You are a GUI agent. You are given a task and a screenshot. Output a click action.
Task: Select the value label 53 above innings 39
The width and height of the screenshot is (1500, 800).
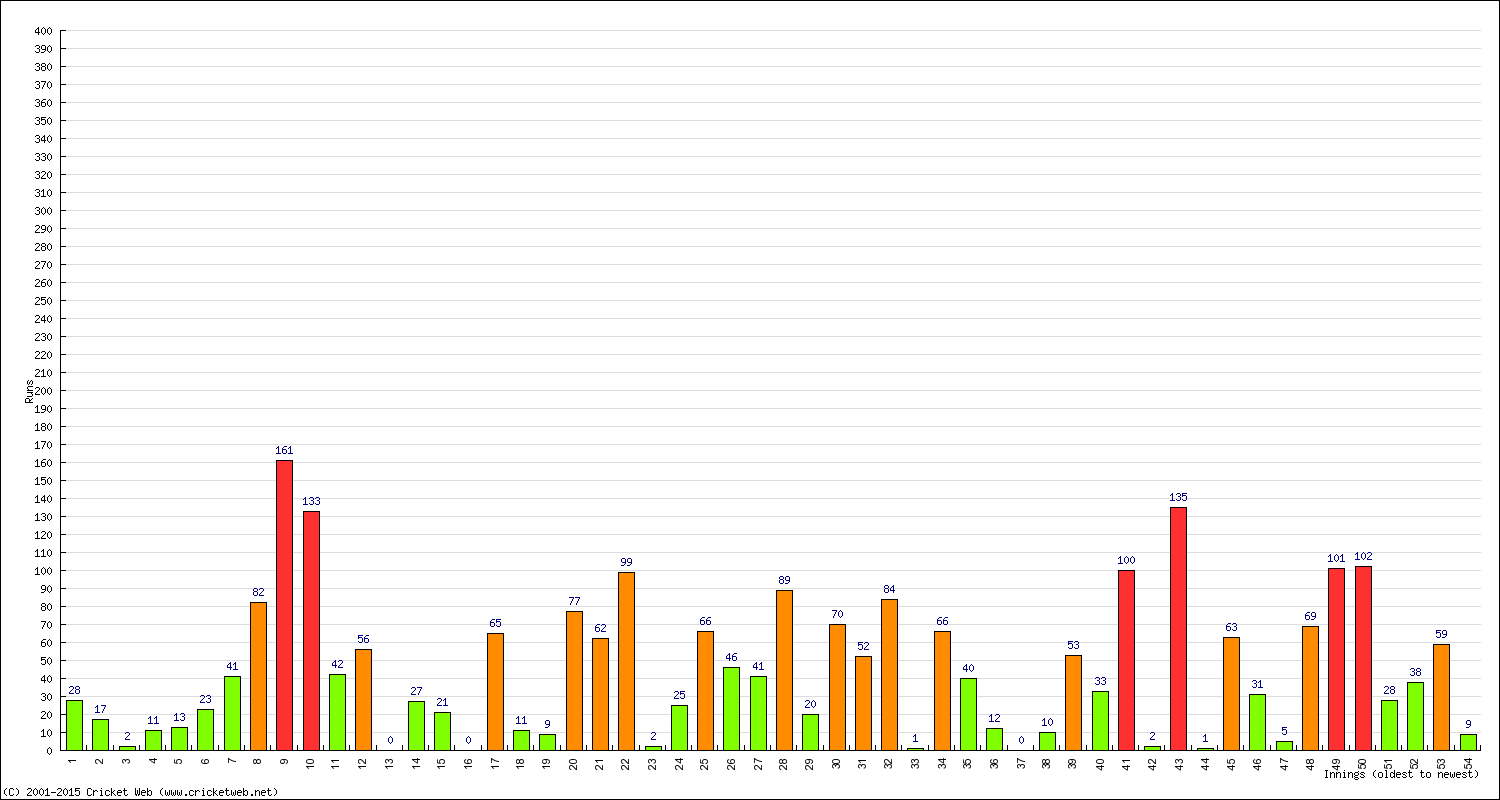click(x=1073, y=645)
